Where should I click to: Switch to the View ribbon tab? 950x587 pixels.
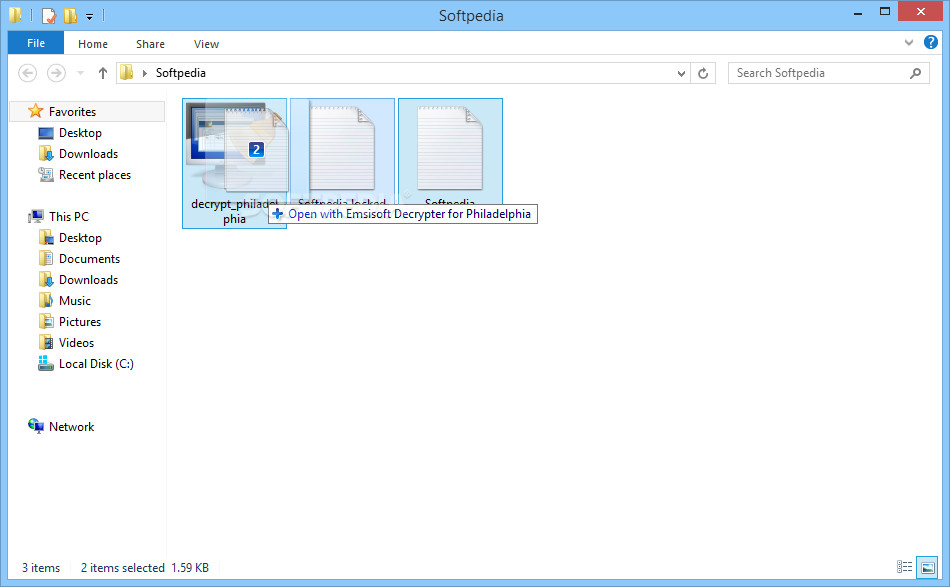pyautogui.click(x=206, y=44)
